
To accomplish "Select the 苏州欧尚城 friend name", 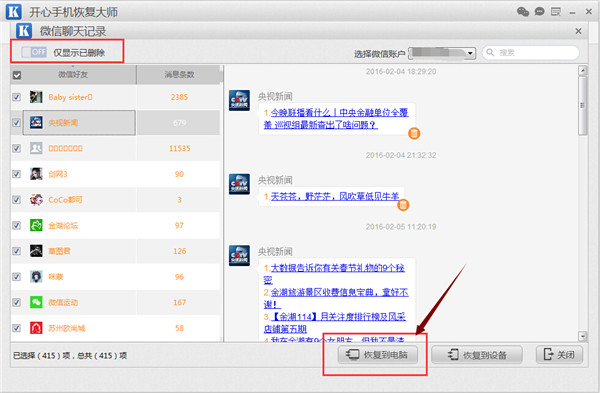I will [x=67, y=328].
